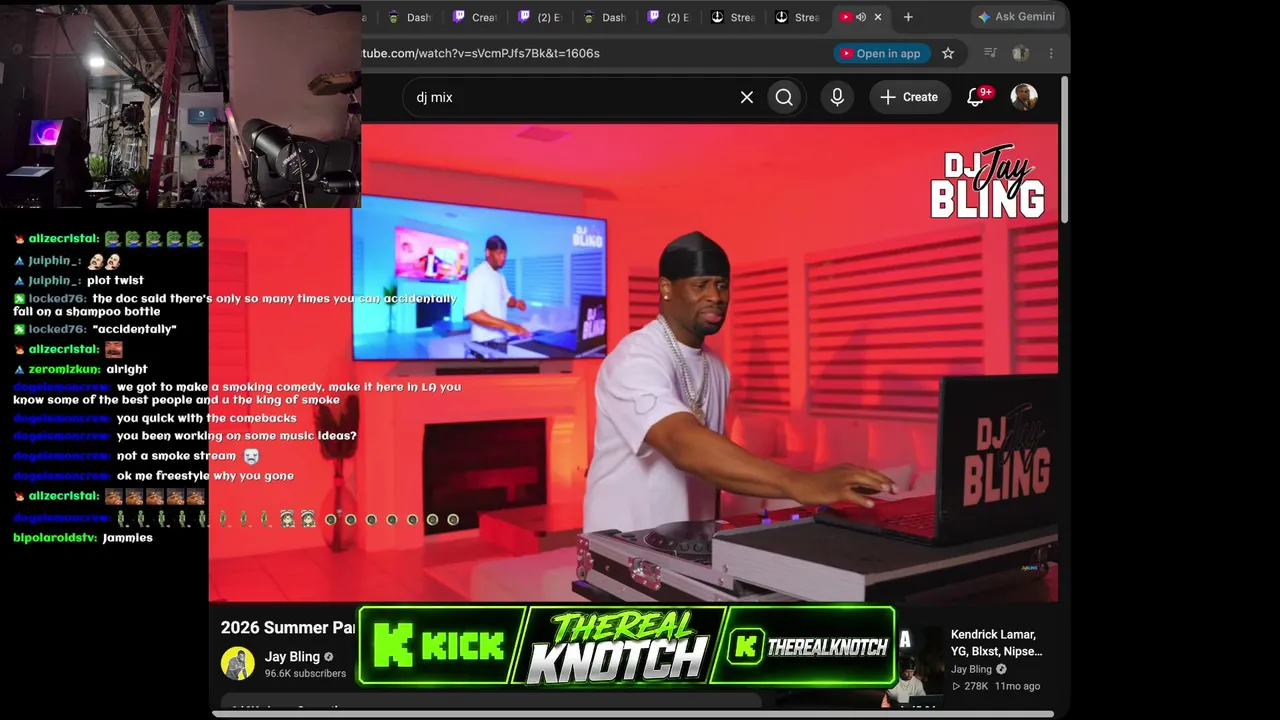
Task: Click the YouTube search magnifier button
Action: click(784, 97)
